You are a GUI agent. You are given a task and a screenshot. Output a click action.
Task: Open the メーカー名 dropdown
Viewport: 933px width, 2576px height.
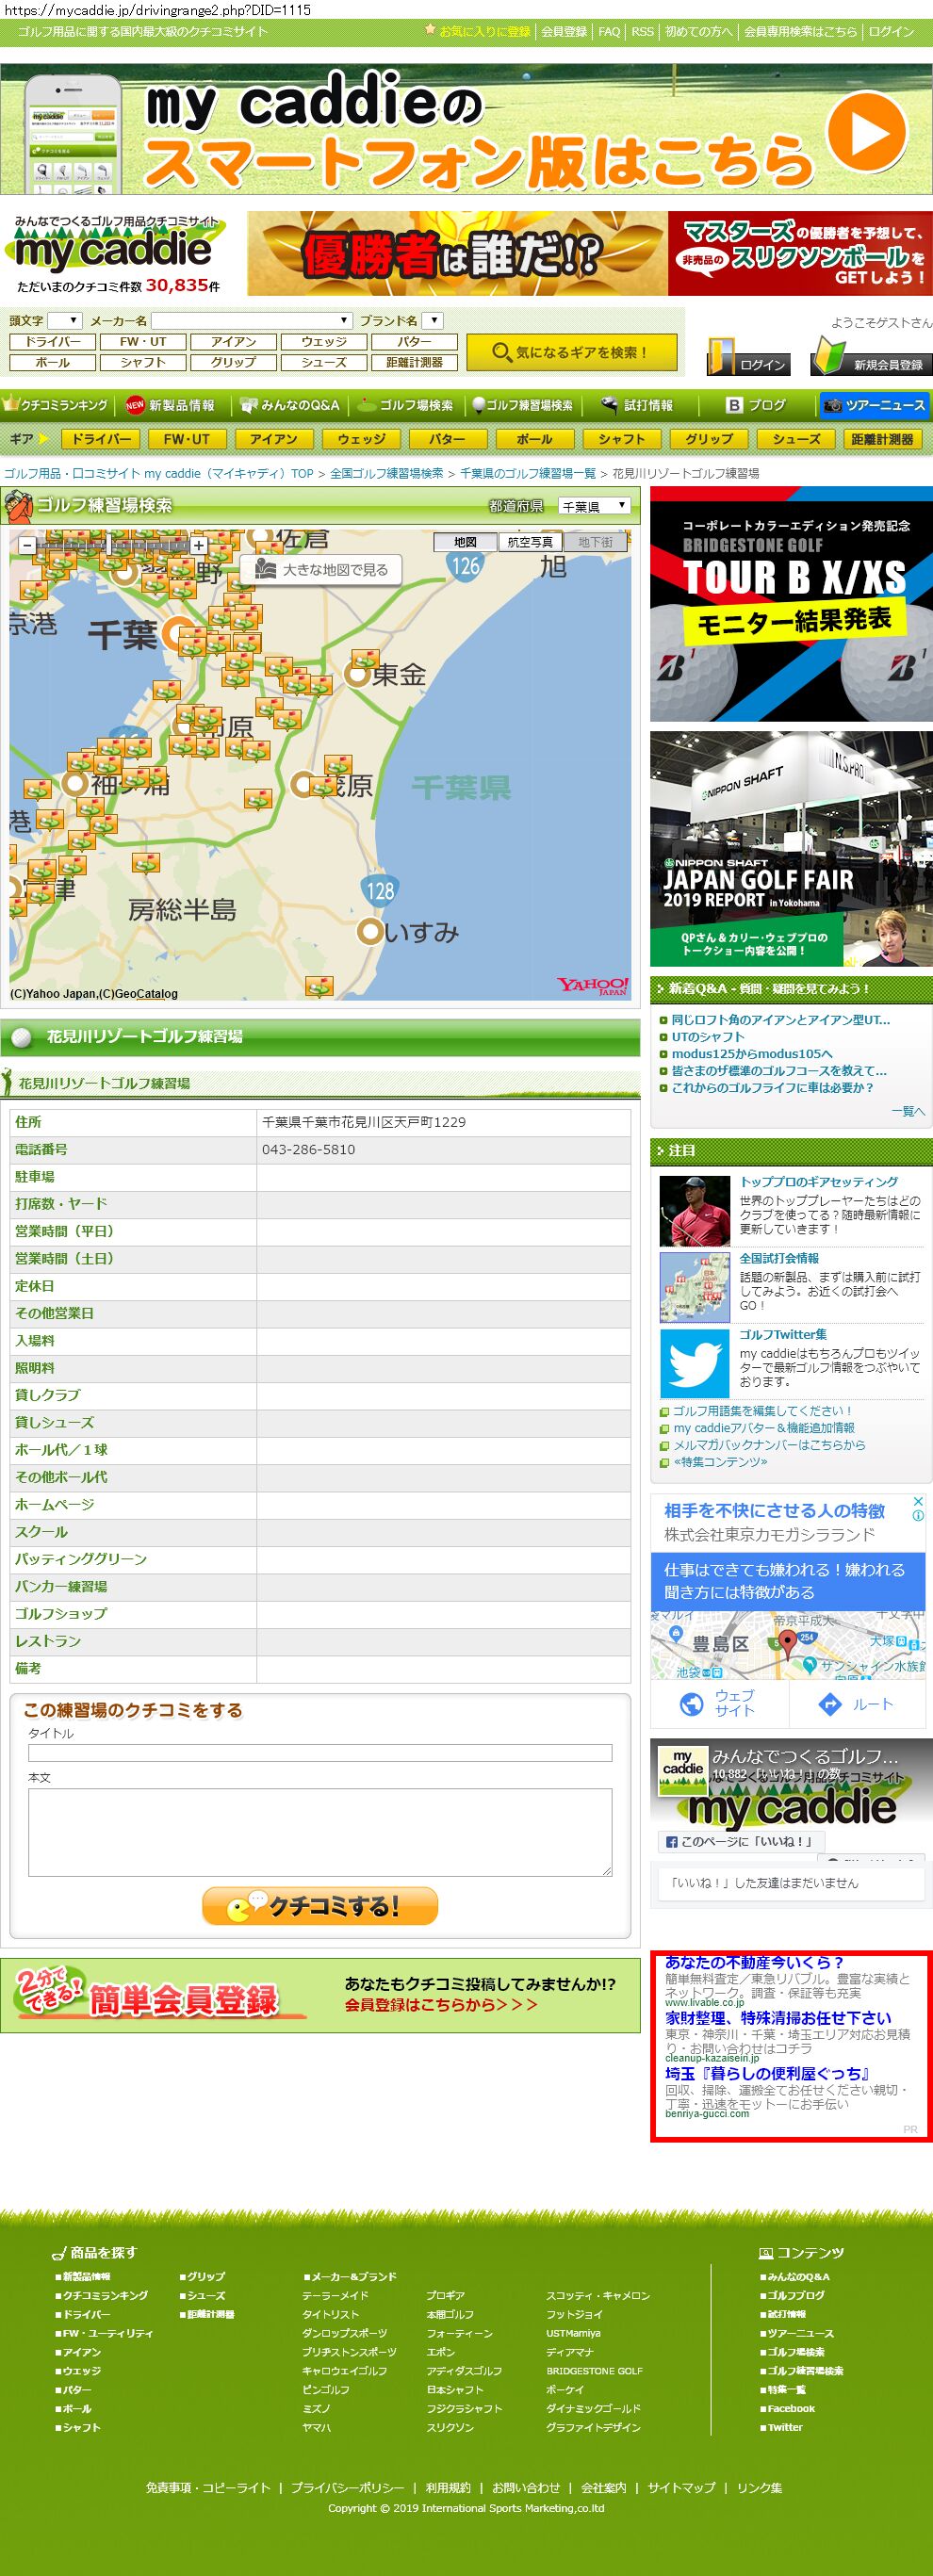click(x=251, y=320)
